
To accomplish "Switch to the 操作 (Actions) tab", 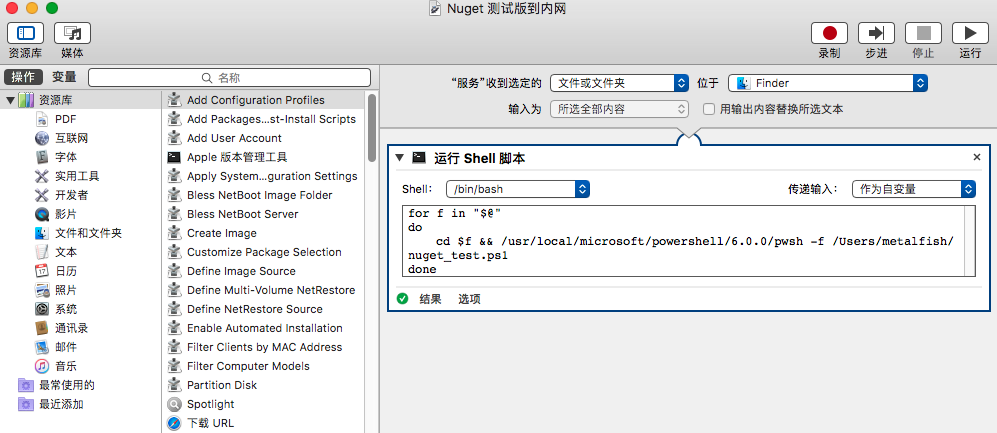I will click(24, 77).
